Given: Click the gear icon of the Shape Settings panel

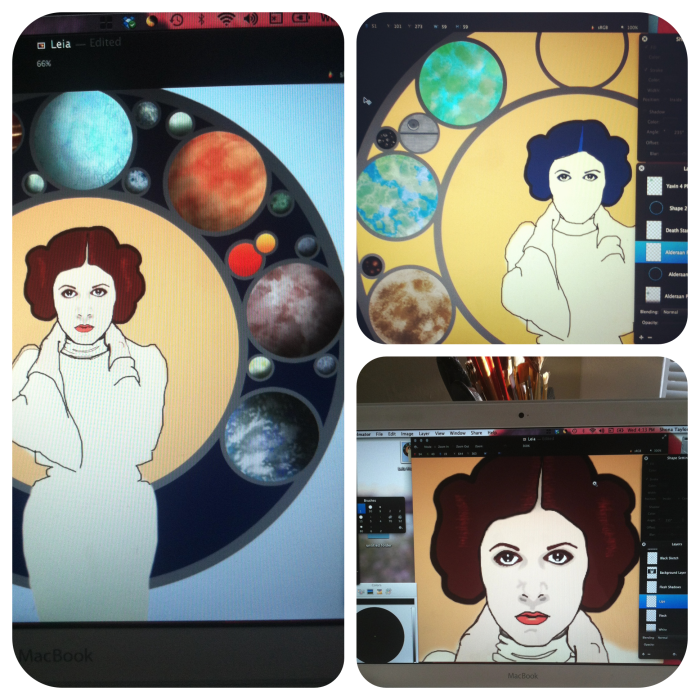Looking at the screenshot, I should point(646,458).
